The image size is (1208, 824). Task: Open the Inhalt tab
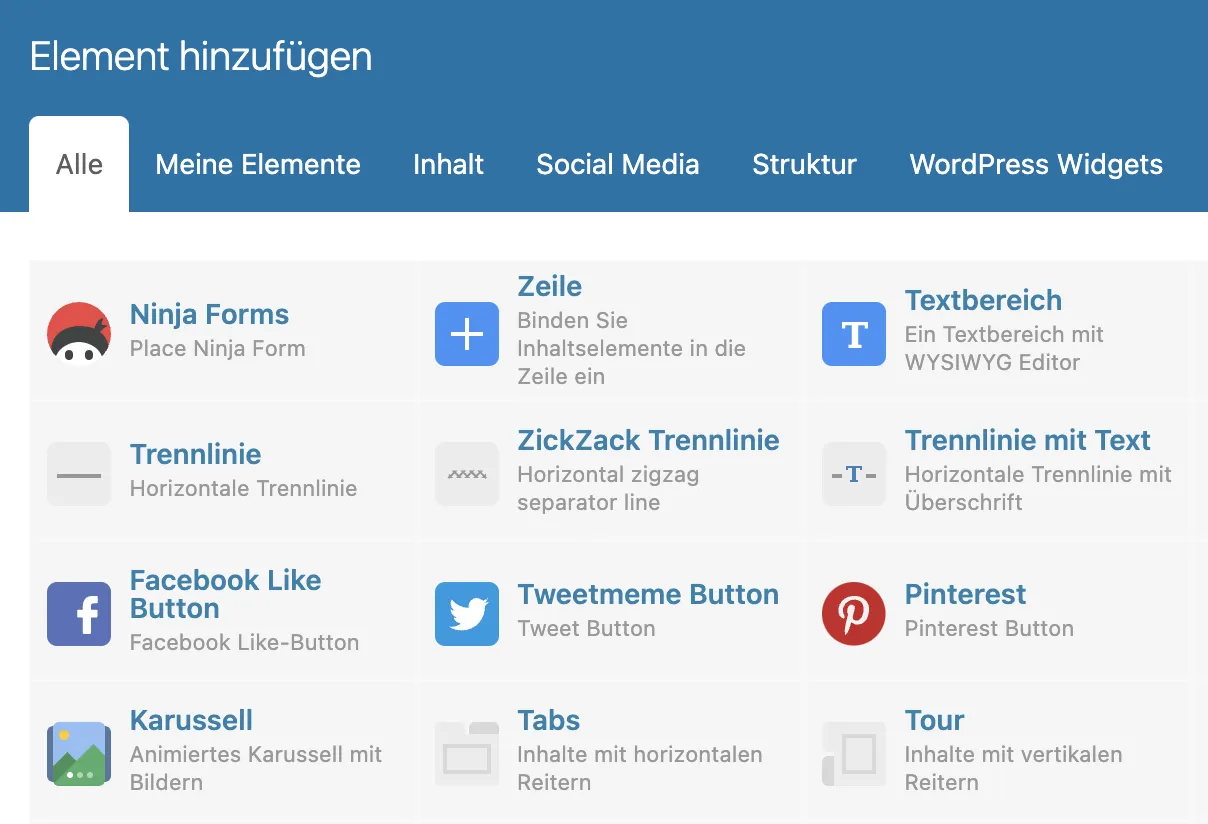point(449,165)
